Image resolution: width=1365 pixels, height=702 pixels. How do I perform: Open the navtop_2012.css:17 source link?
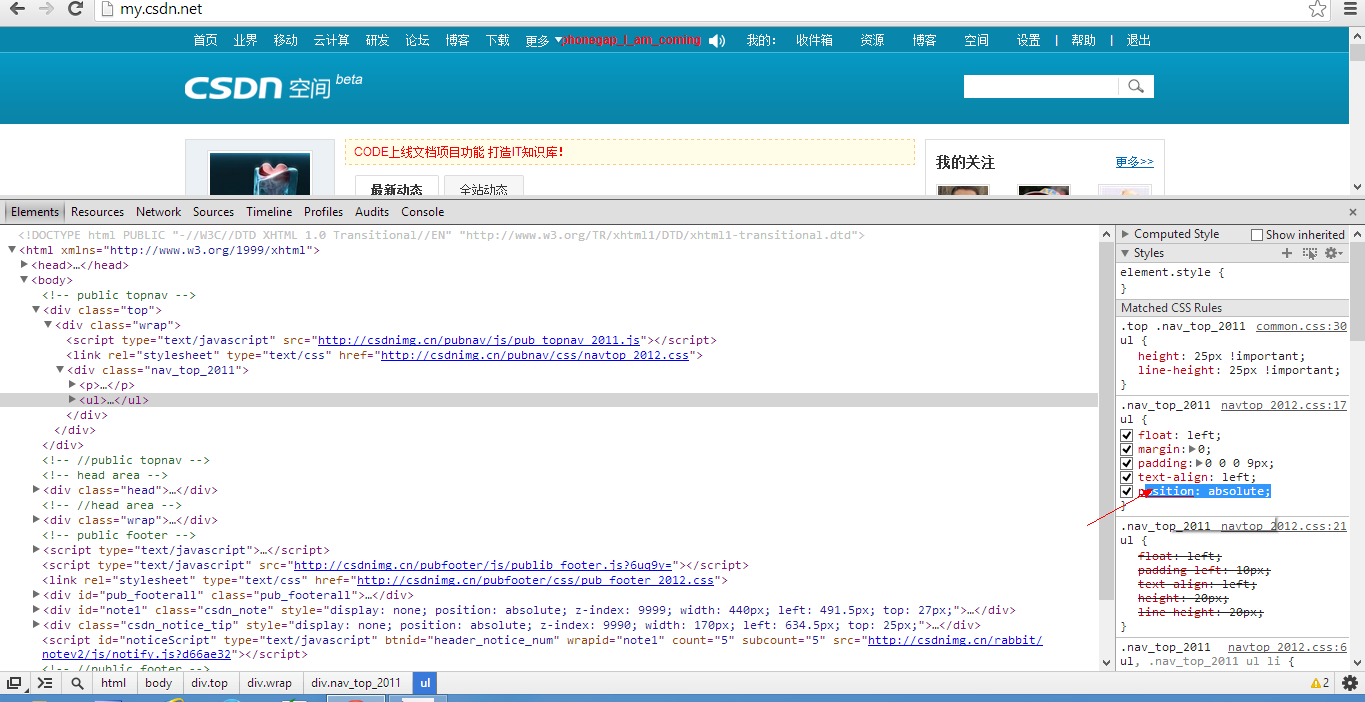[1284, 406]
